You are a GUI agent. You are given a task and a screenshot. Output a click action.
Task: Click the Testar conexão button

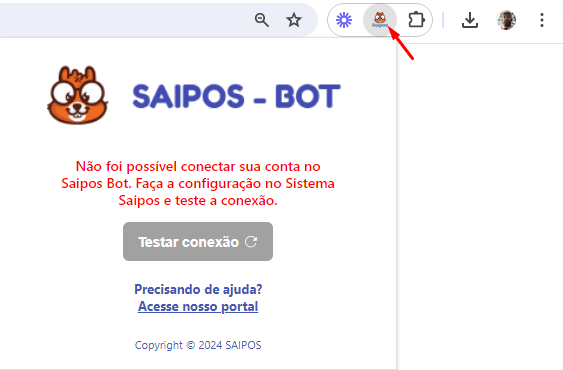pos(198,241)
